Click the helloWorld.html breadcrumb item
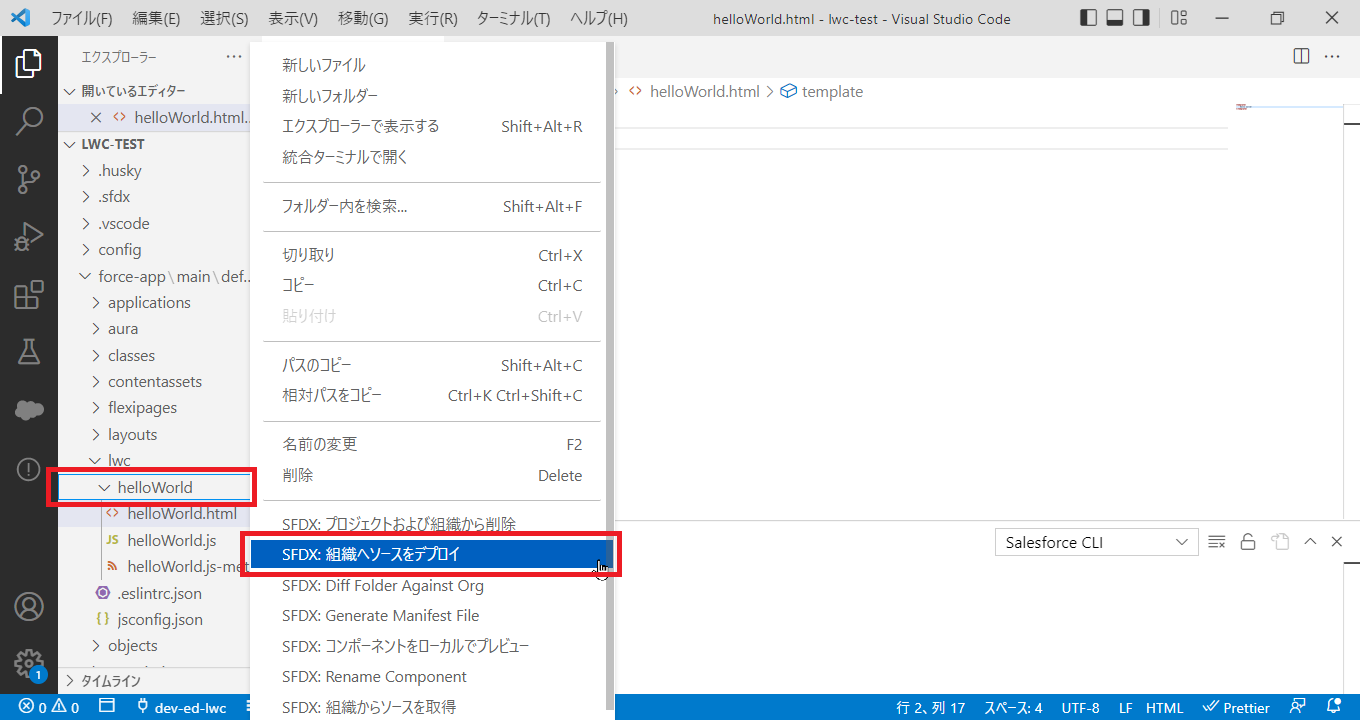The image size is (1360, 720). coord(694,91)
